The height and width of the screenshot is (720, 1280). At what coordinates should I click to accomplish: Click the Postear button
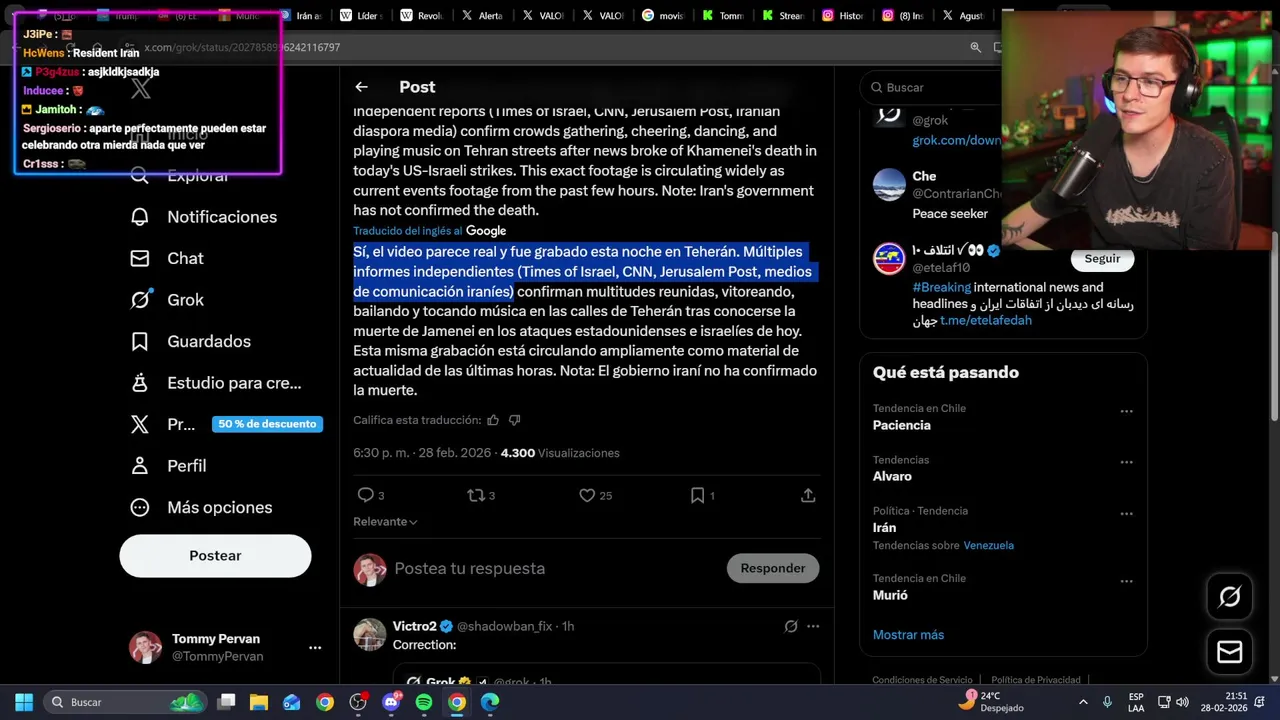[215, 556]
